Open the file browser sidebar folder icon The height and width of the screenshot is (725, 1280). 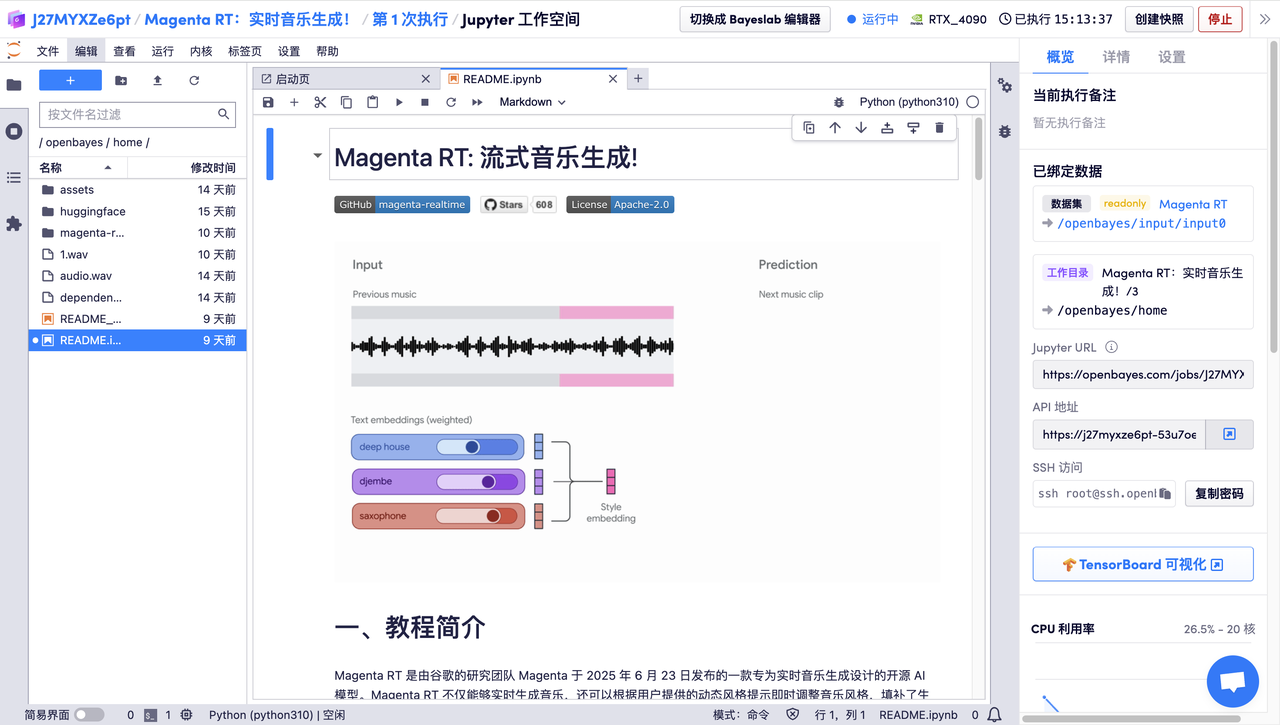click(x=14, y=85)
